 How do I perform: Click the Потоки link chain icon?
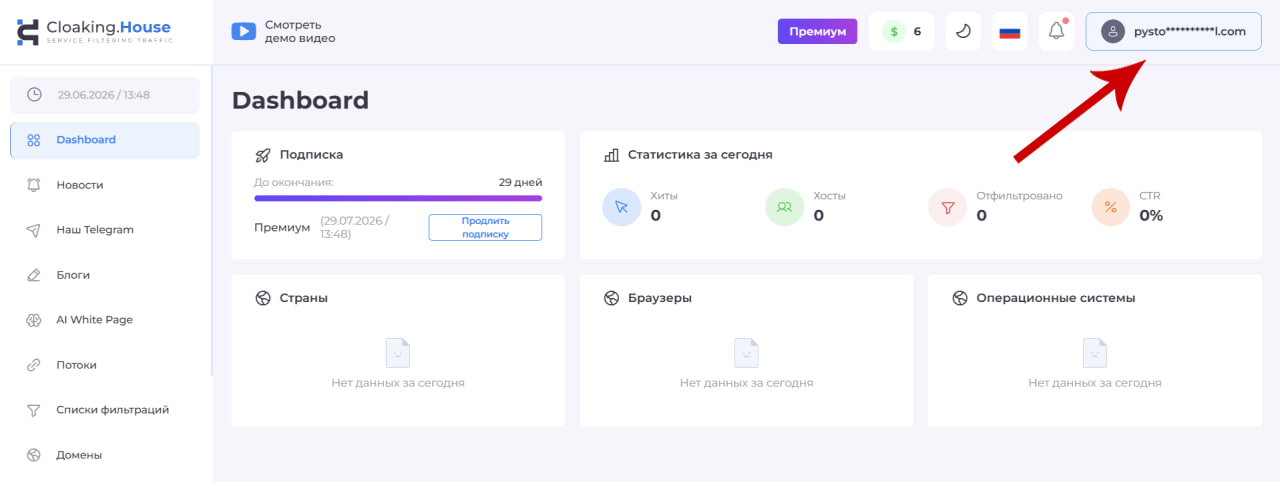[34, 365]
